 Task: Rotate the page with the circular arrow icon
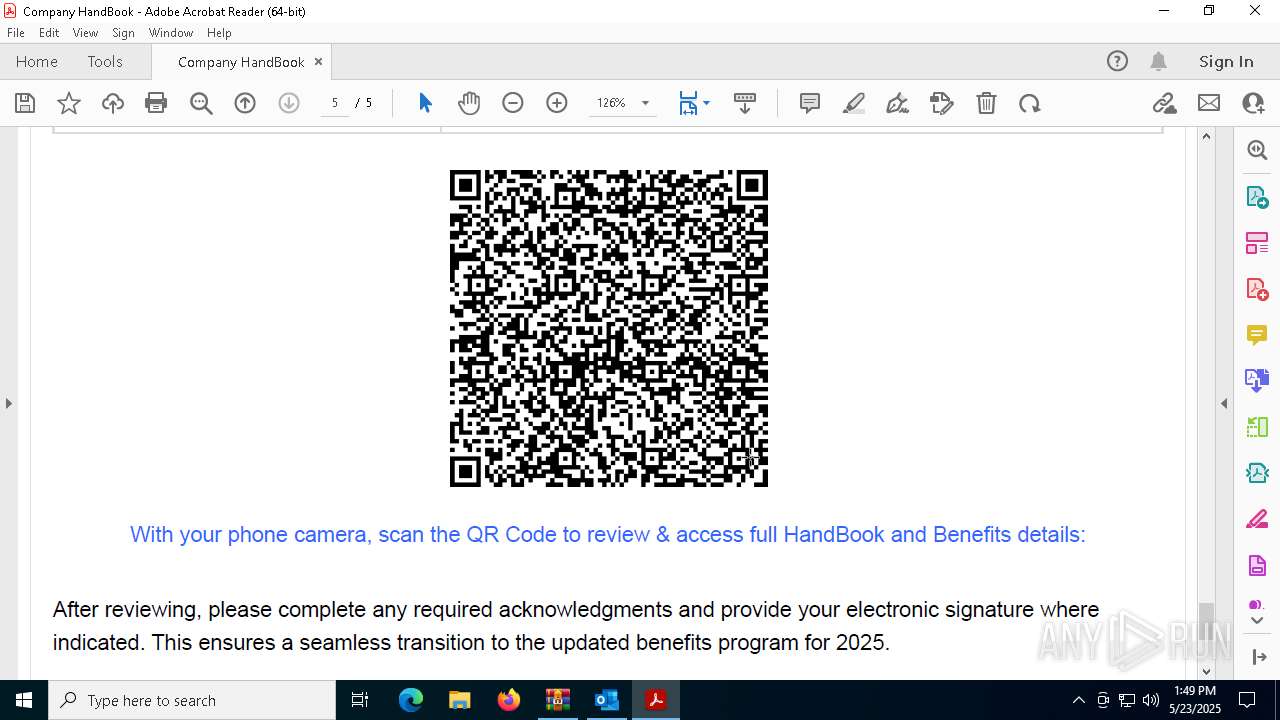pyautogui.click(x=1030, y=103)
